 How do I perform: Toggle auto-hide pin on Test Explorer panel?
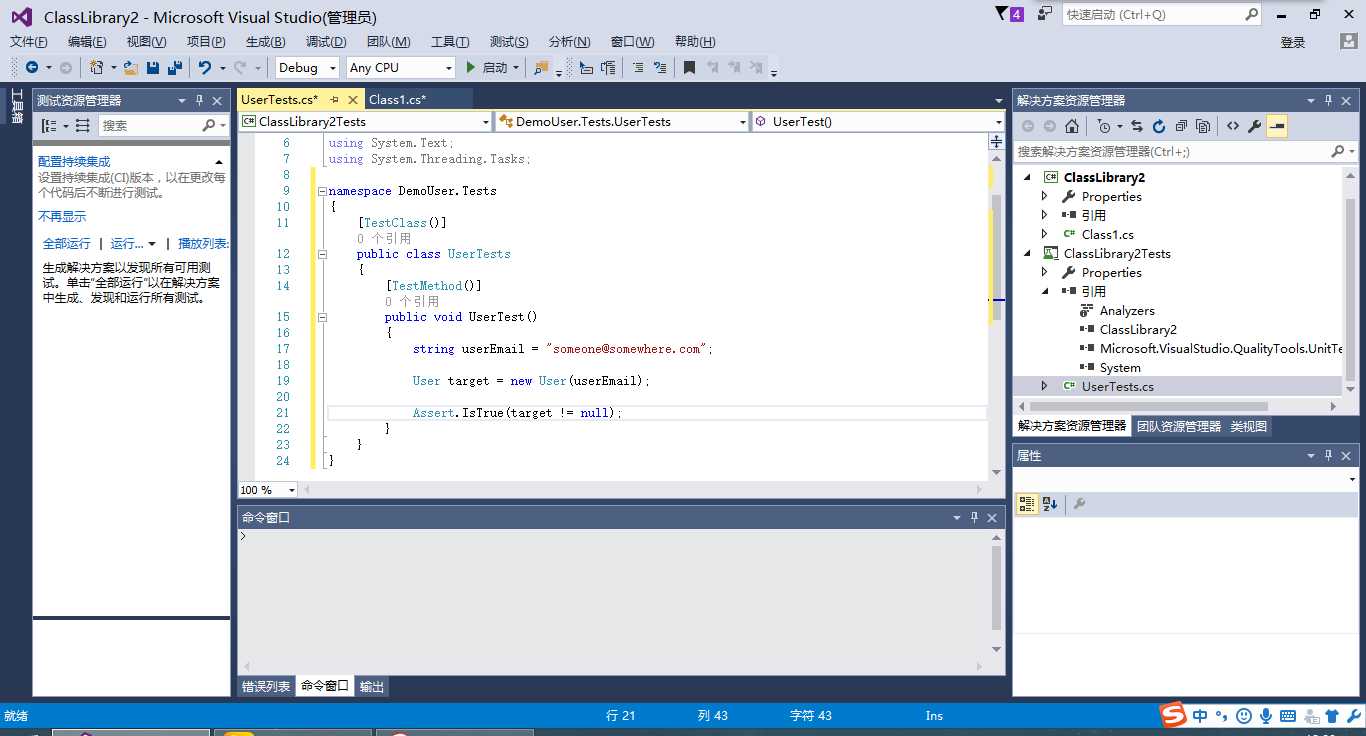[x=199, y=100]
